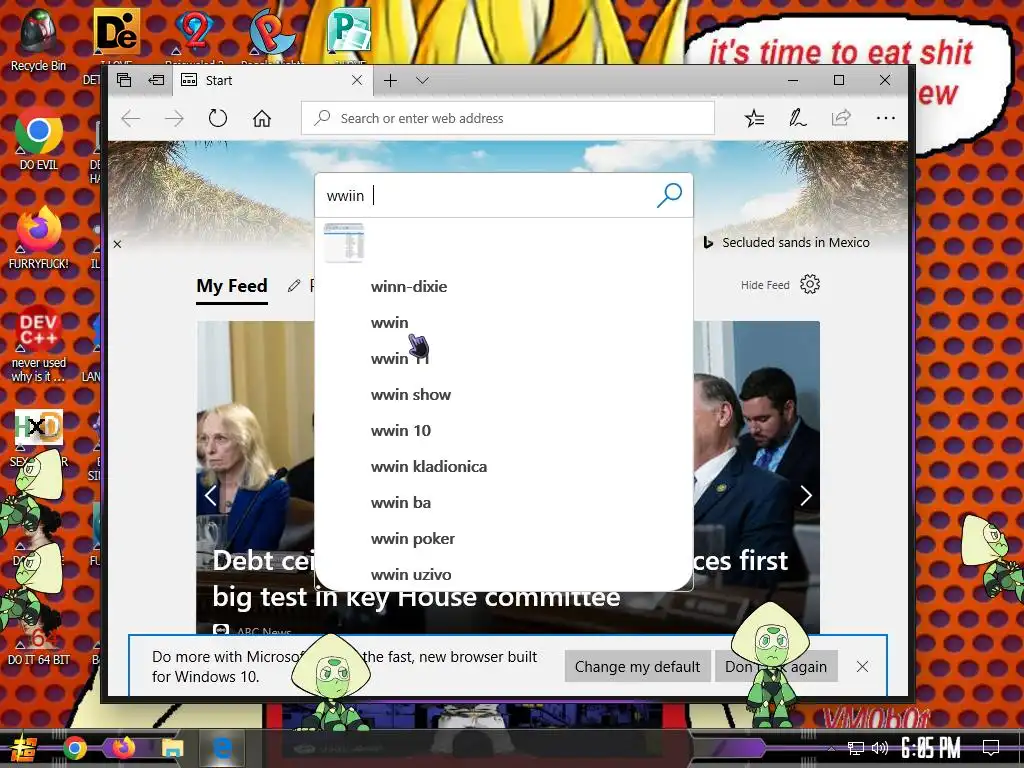Select the wwin show suggestion

[x=411, y=394]
